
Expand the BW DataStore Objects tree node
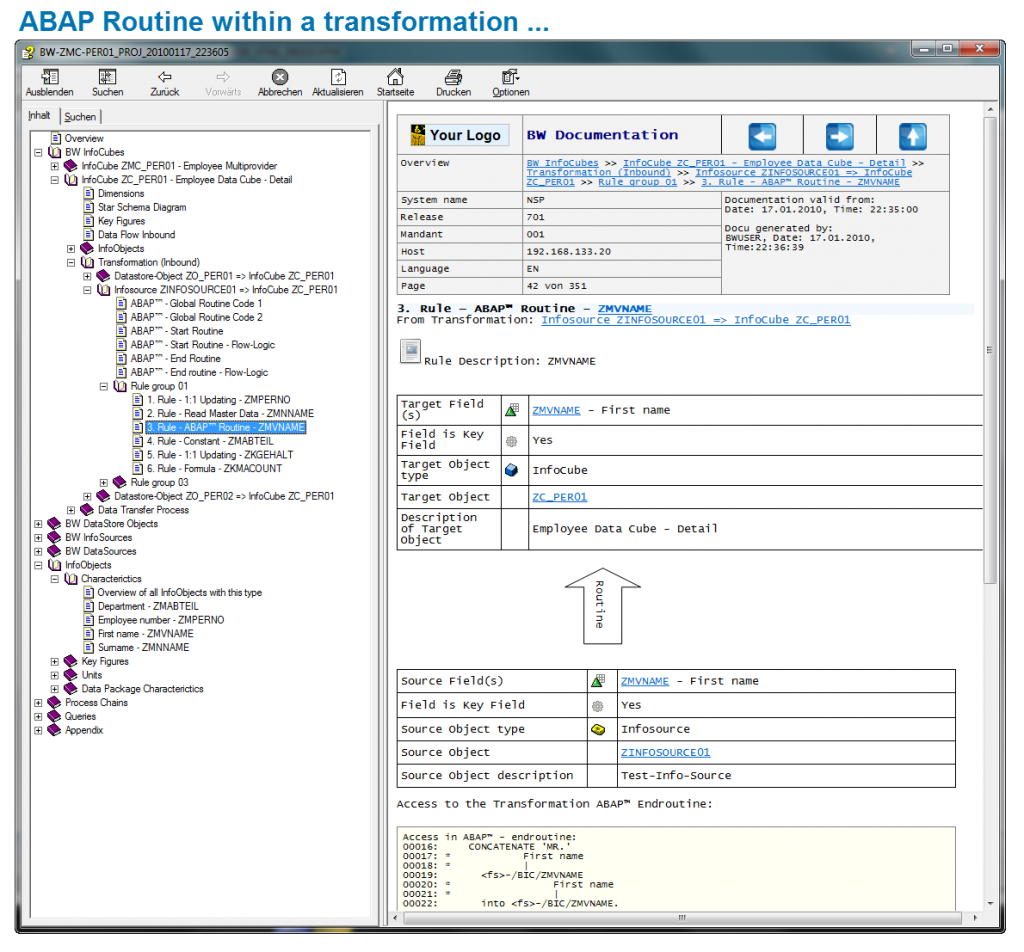(38, 523)
